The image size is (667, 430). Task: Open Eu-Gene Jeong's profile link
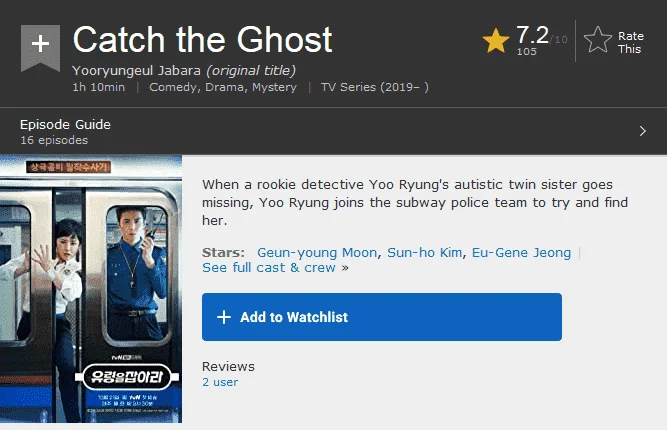[x=521, y=253]
